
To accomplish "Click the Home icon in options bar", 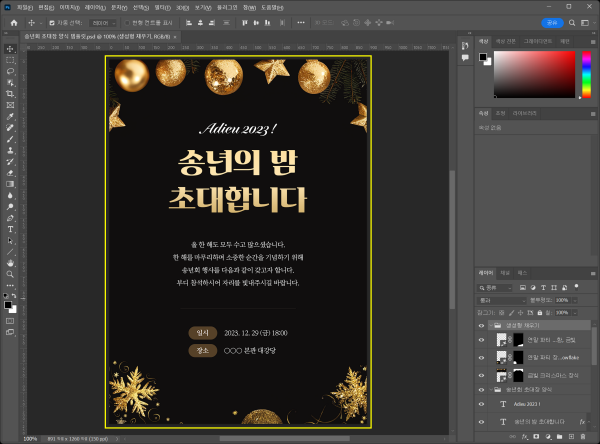I will (x=14, y=22).
